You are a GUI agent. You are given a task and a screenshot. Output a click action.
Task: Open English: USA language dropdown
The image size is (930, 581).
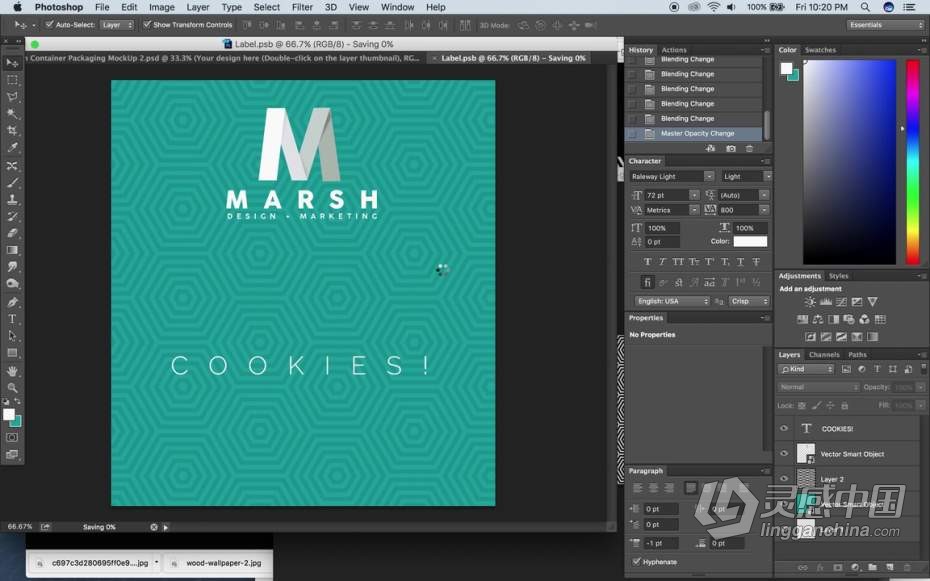[671, 301]
